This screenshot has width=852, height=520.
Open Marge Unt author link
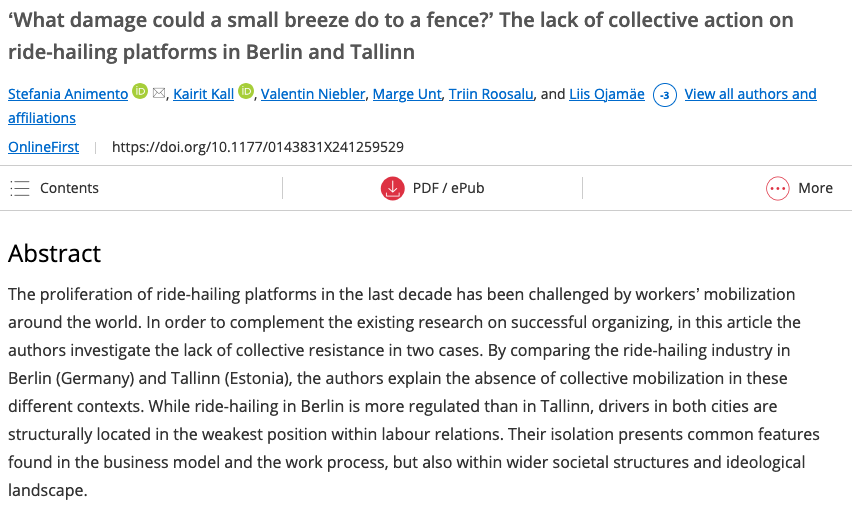coord(407,94)
